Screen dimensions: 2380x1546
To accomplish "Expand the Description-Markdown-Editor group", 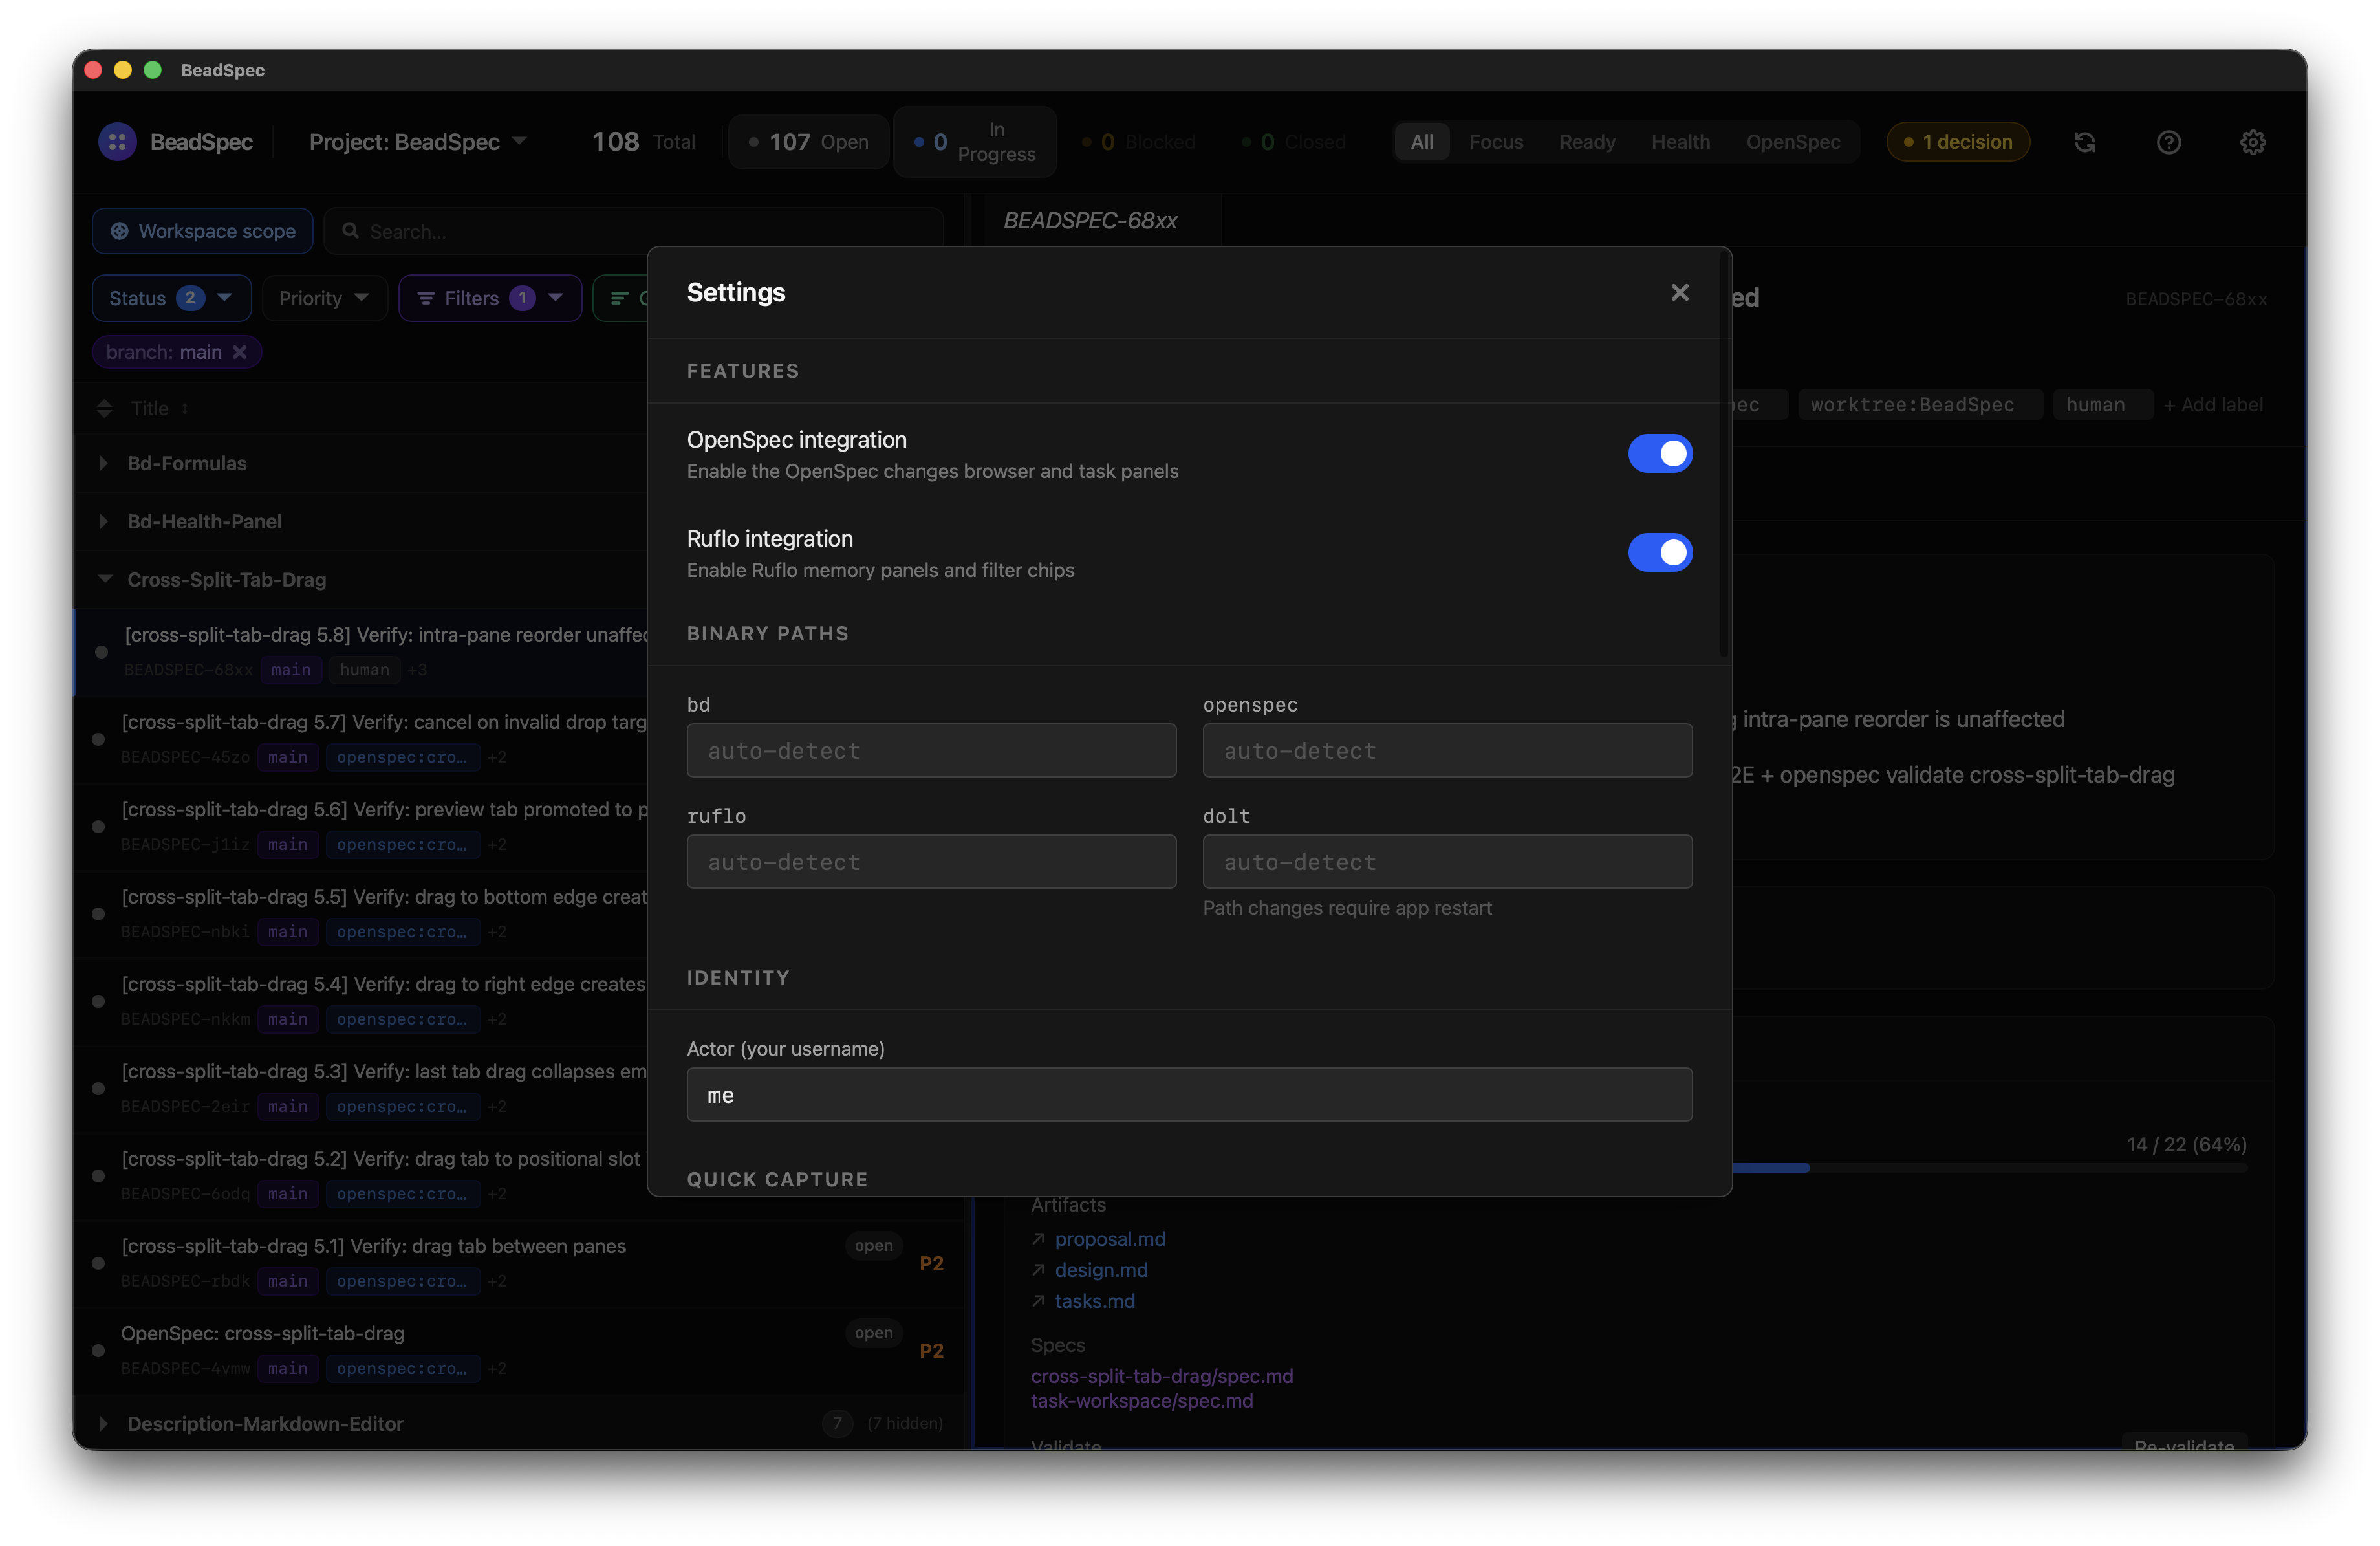I will (103, 1423).
